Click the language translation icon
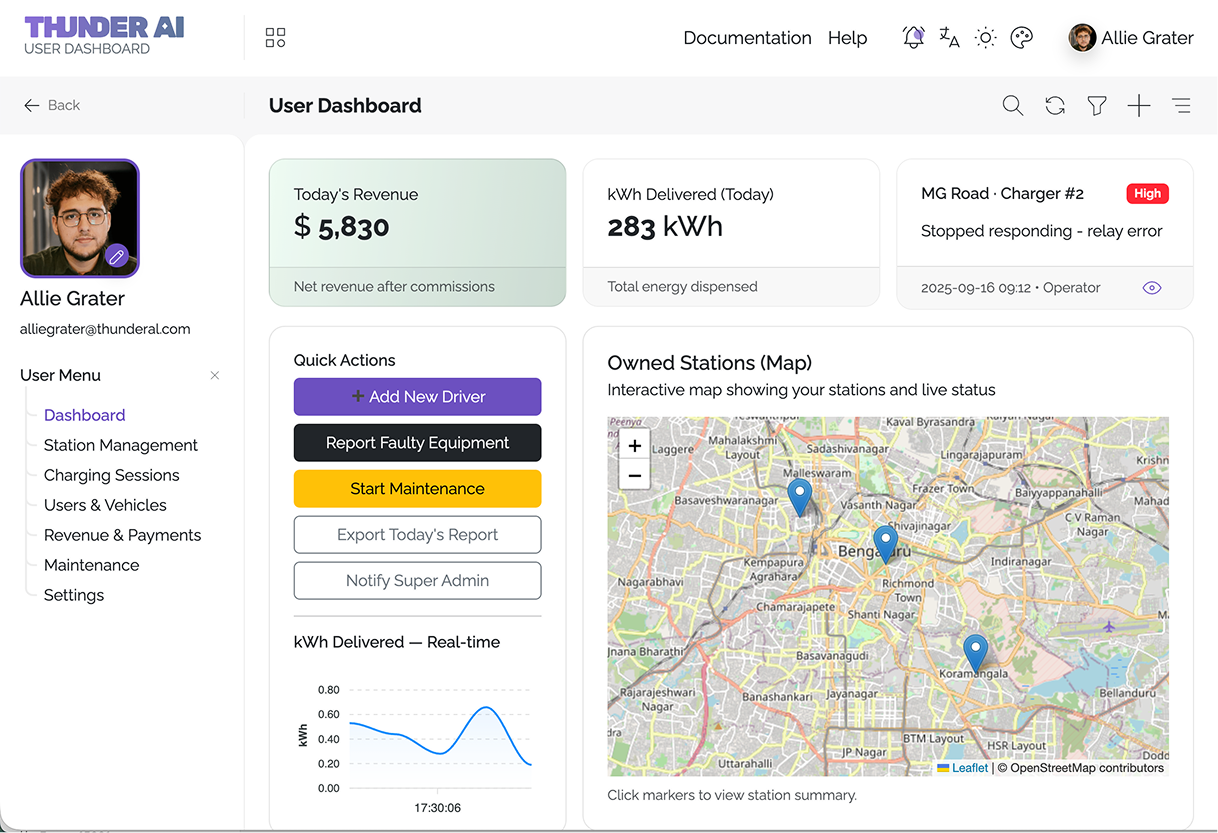Viewport: 1218px width, 833px height. click(948, 37)
